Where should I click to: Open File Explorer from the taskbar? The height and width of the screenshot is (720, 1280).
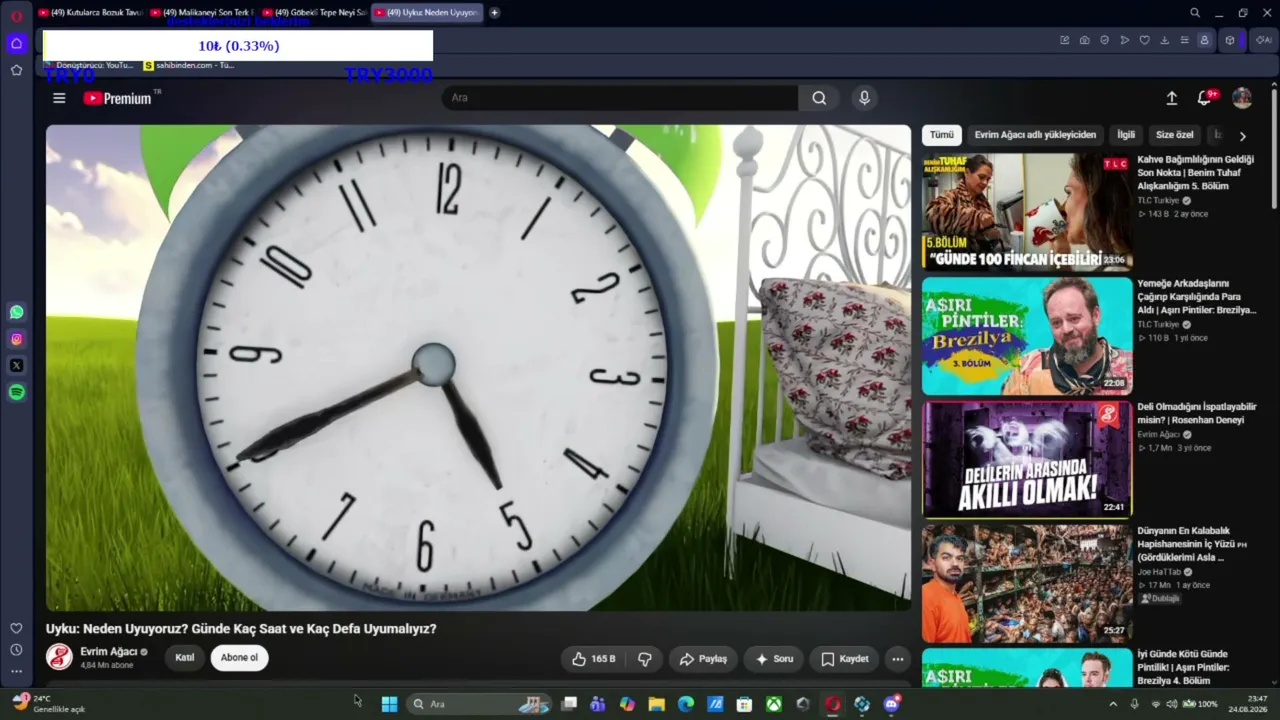tap(656, 704)
